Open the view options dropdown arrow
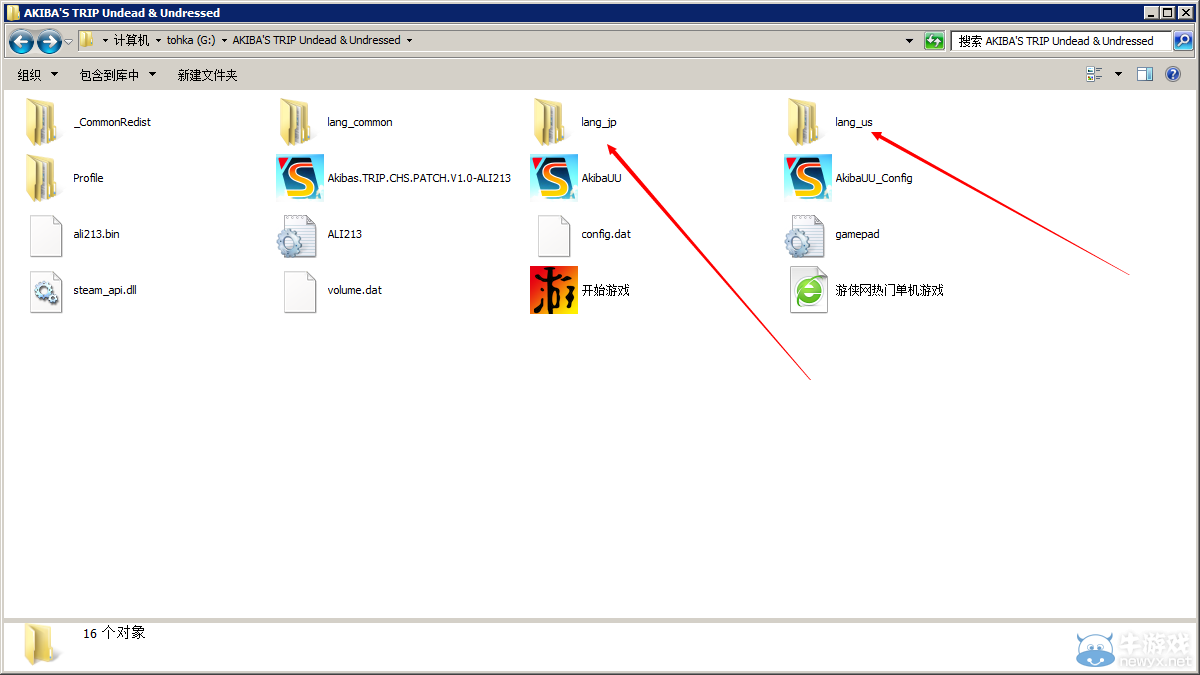The height and width of the screenshot is (675, 1200). pyautogui.click(x=1118, y=74)
